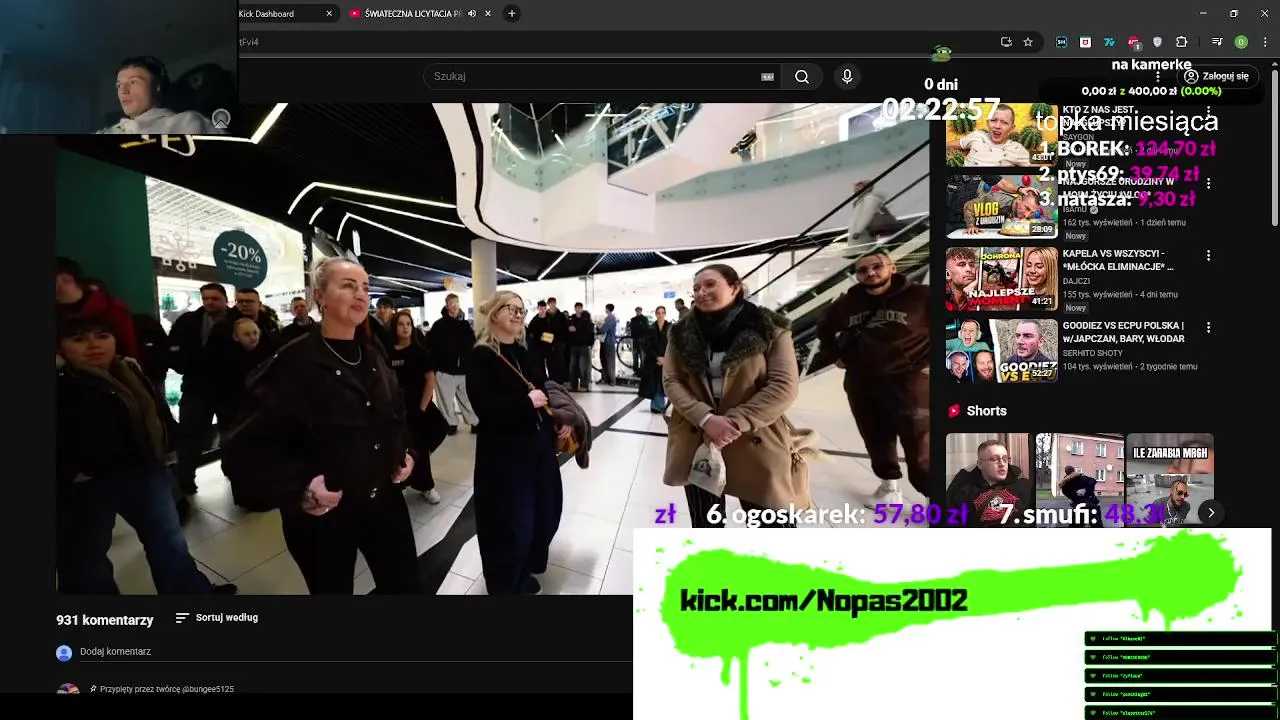Mute the audio icon on YouTube tab
Viewport: 1280px width, 720px height.
click(472, 14)
